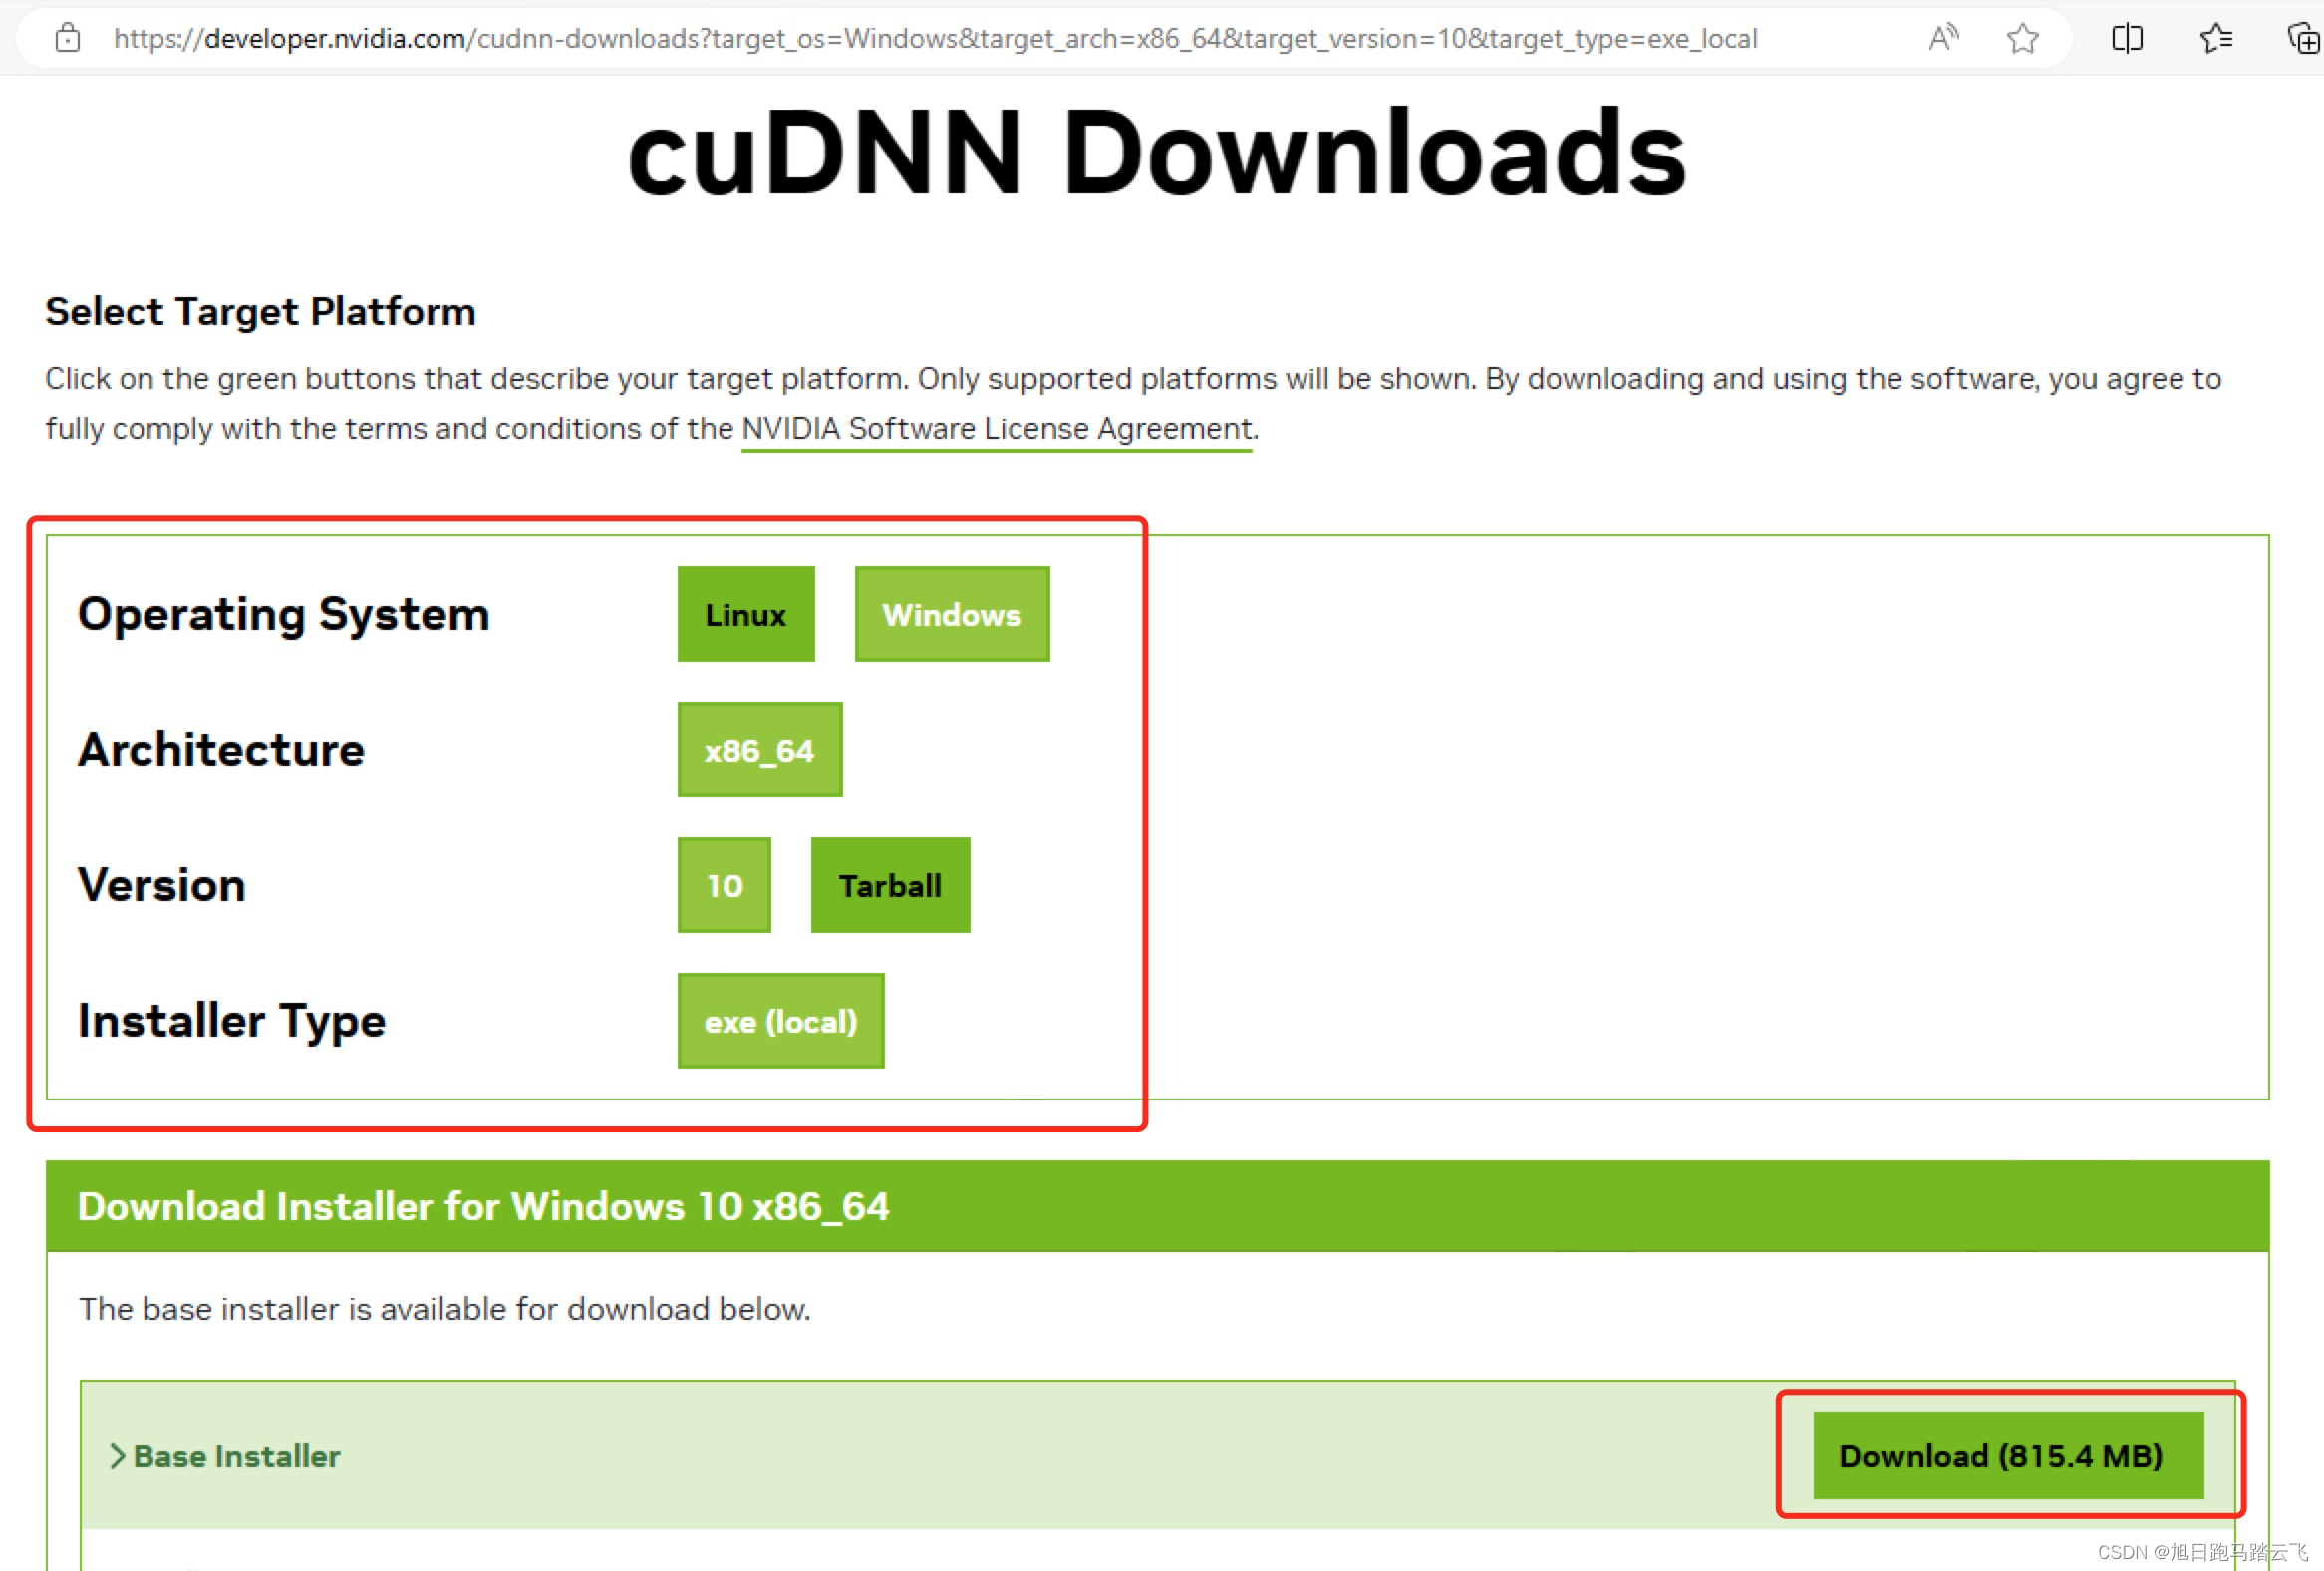The width and height of the screenshot is (2324, 1571).
Task: Open the Collections icon at toolbar edge
Action: click(2302, 38)
